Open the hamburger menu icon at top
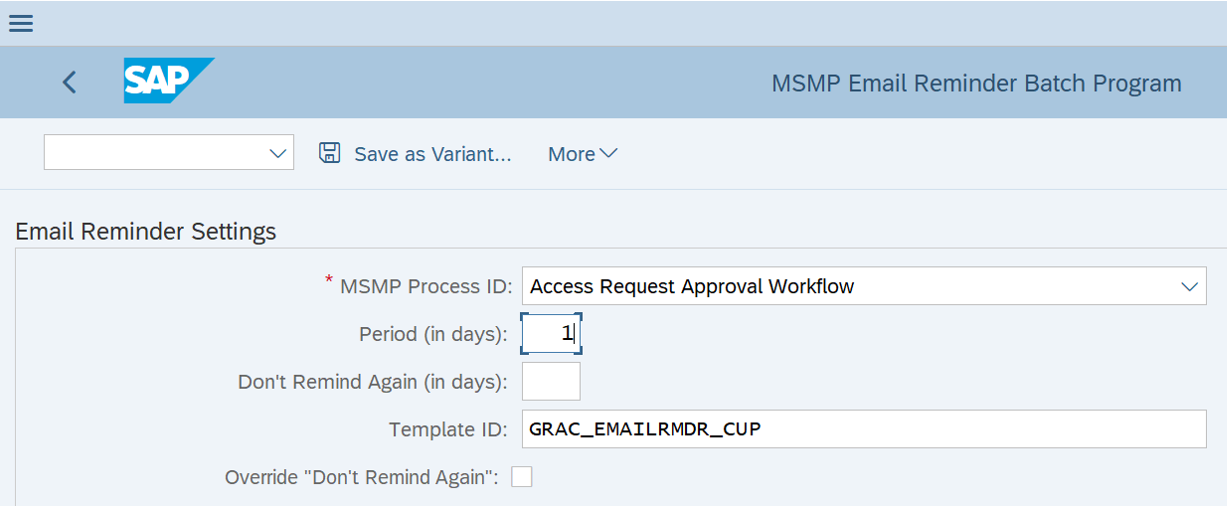 21,22
